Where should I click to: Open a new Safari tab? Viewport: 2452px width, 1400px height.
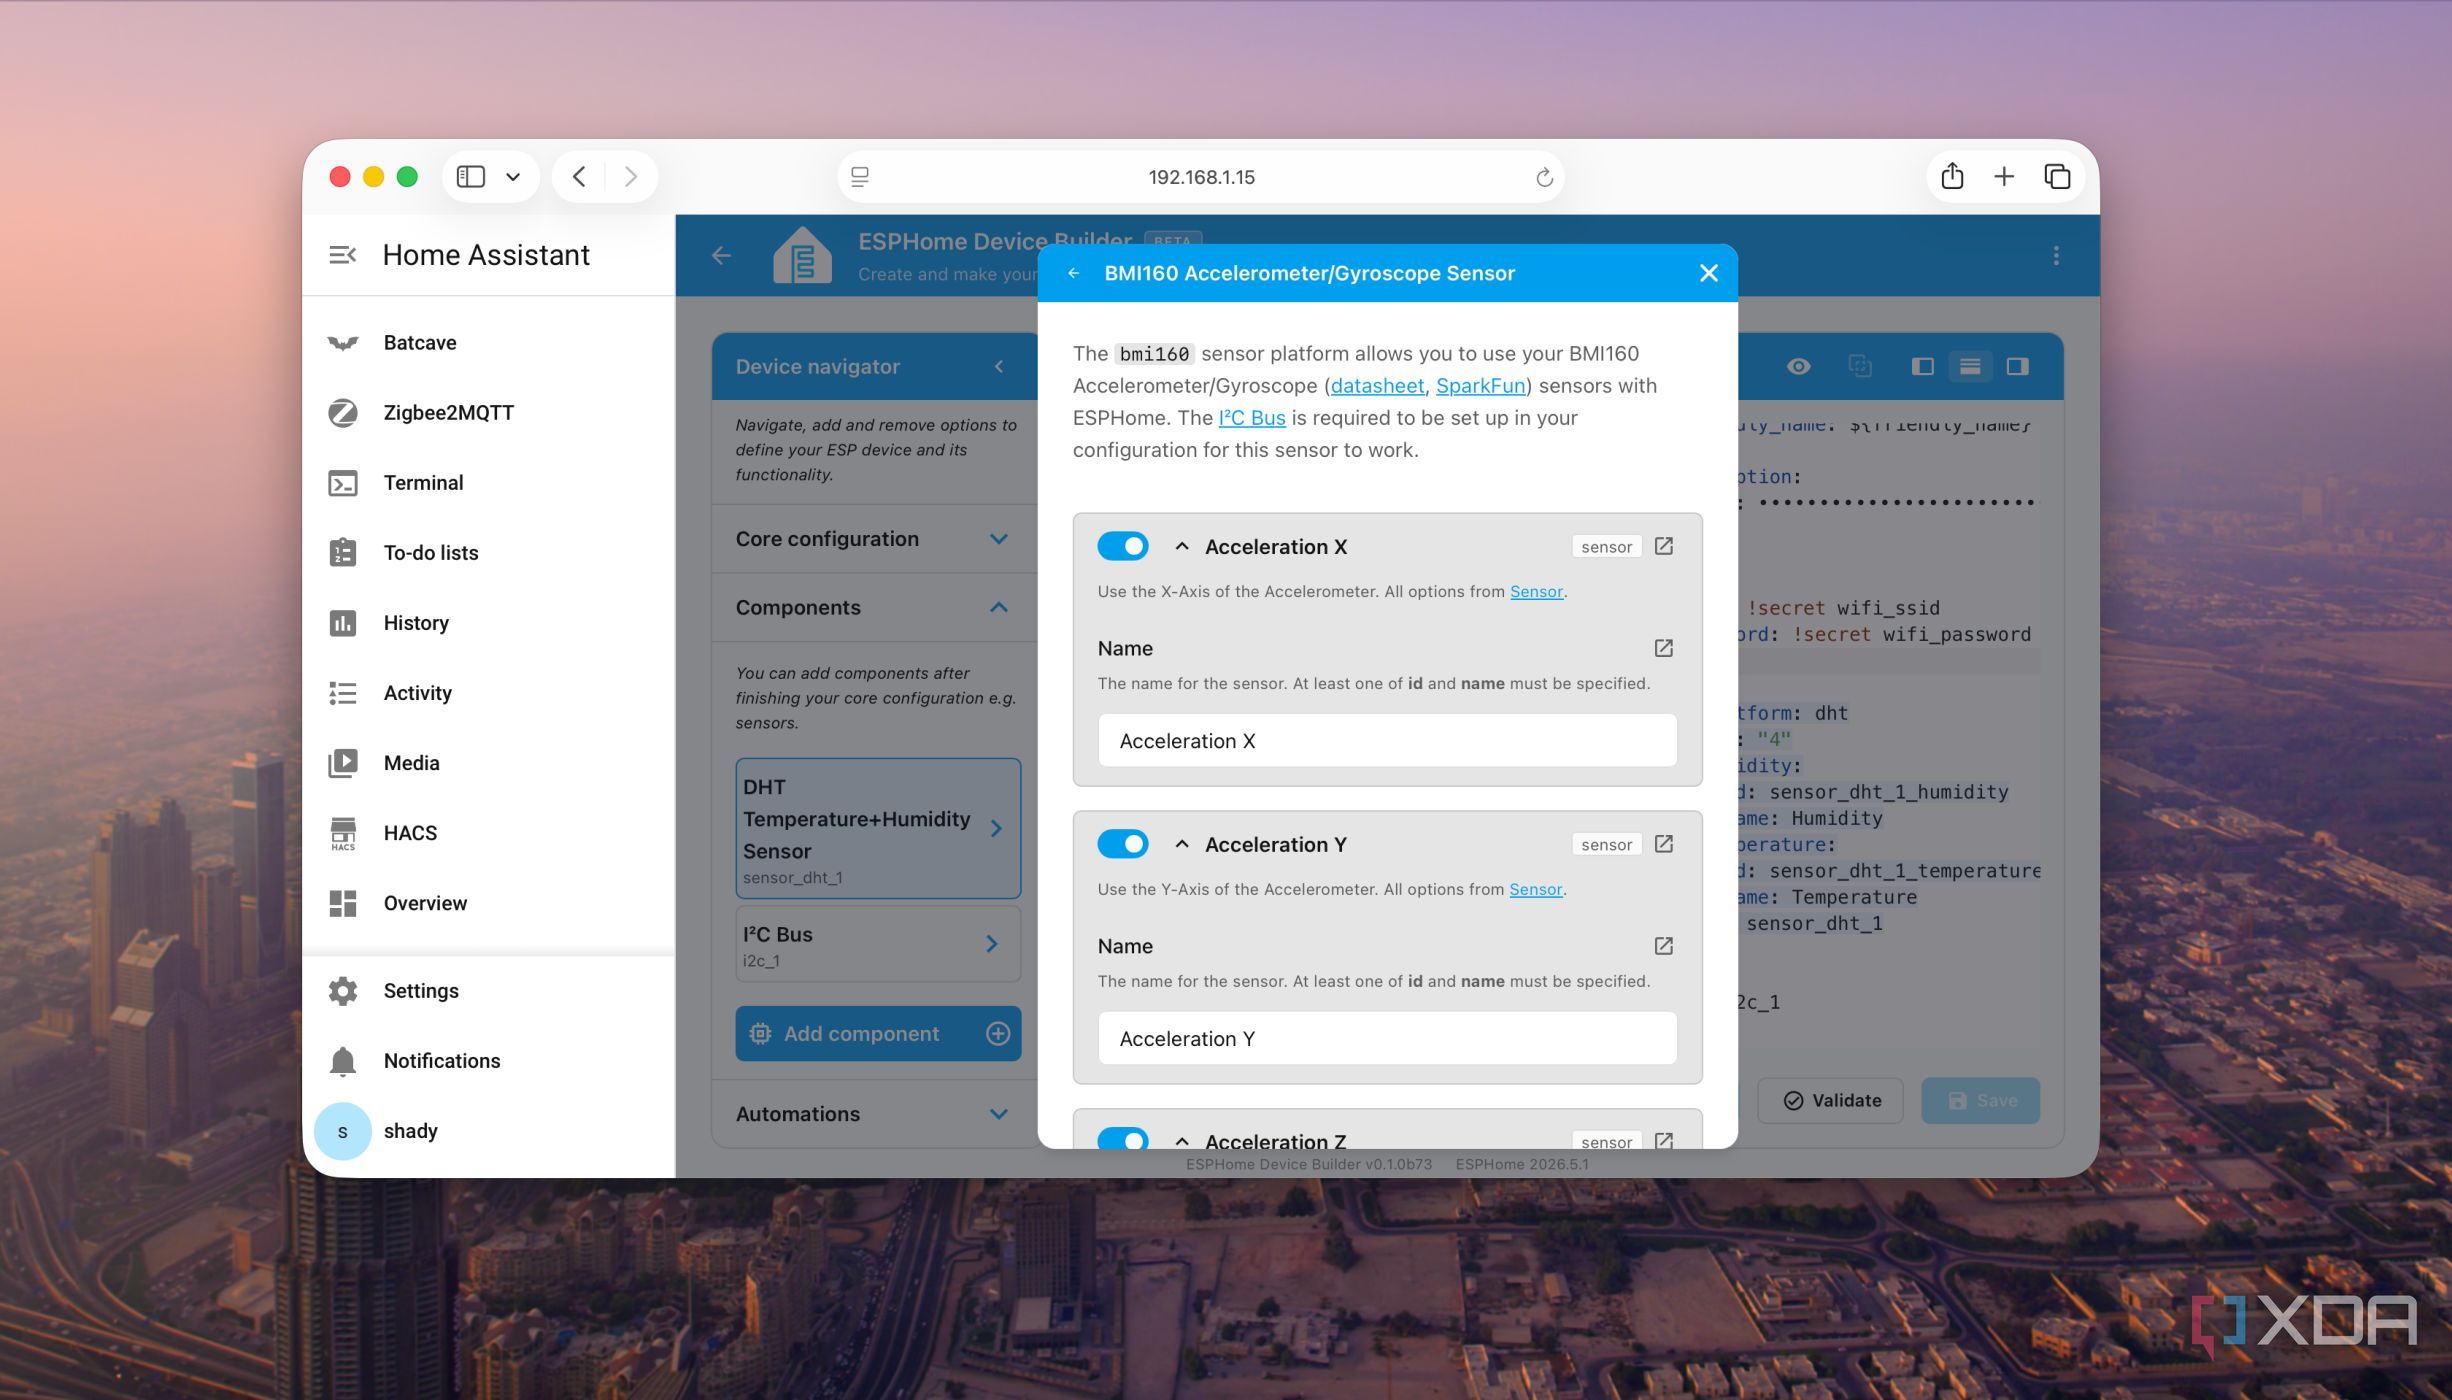point(2003,177)
